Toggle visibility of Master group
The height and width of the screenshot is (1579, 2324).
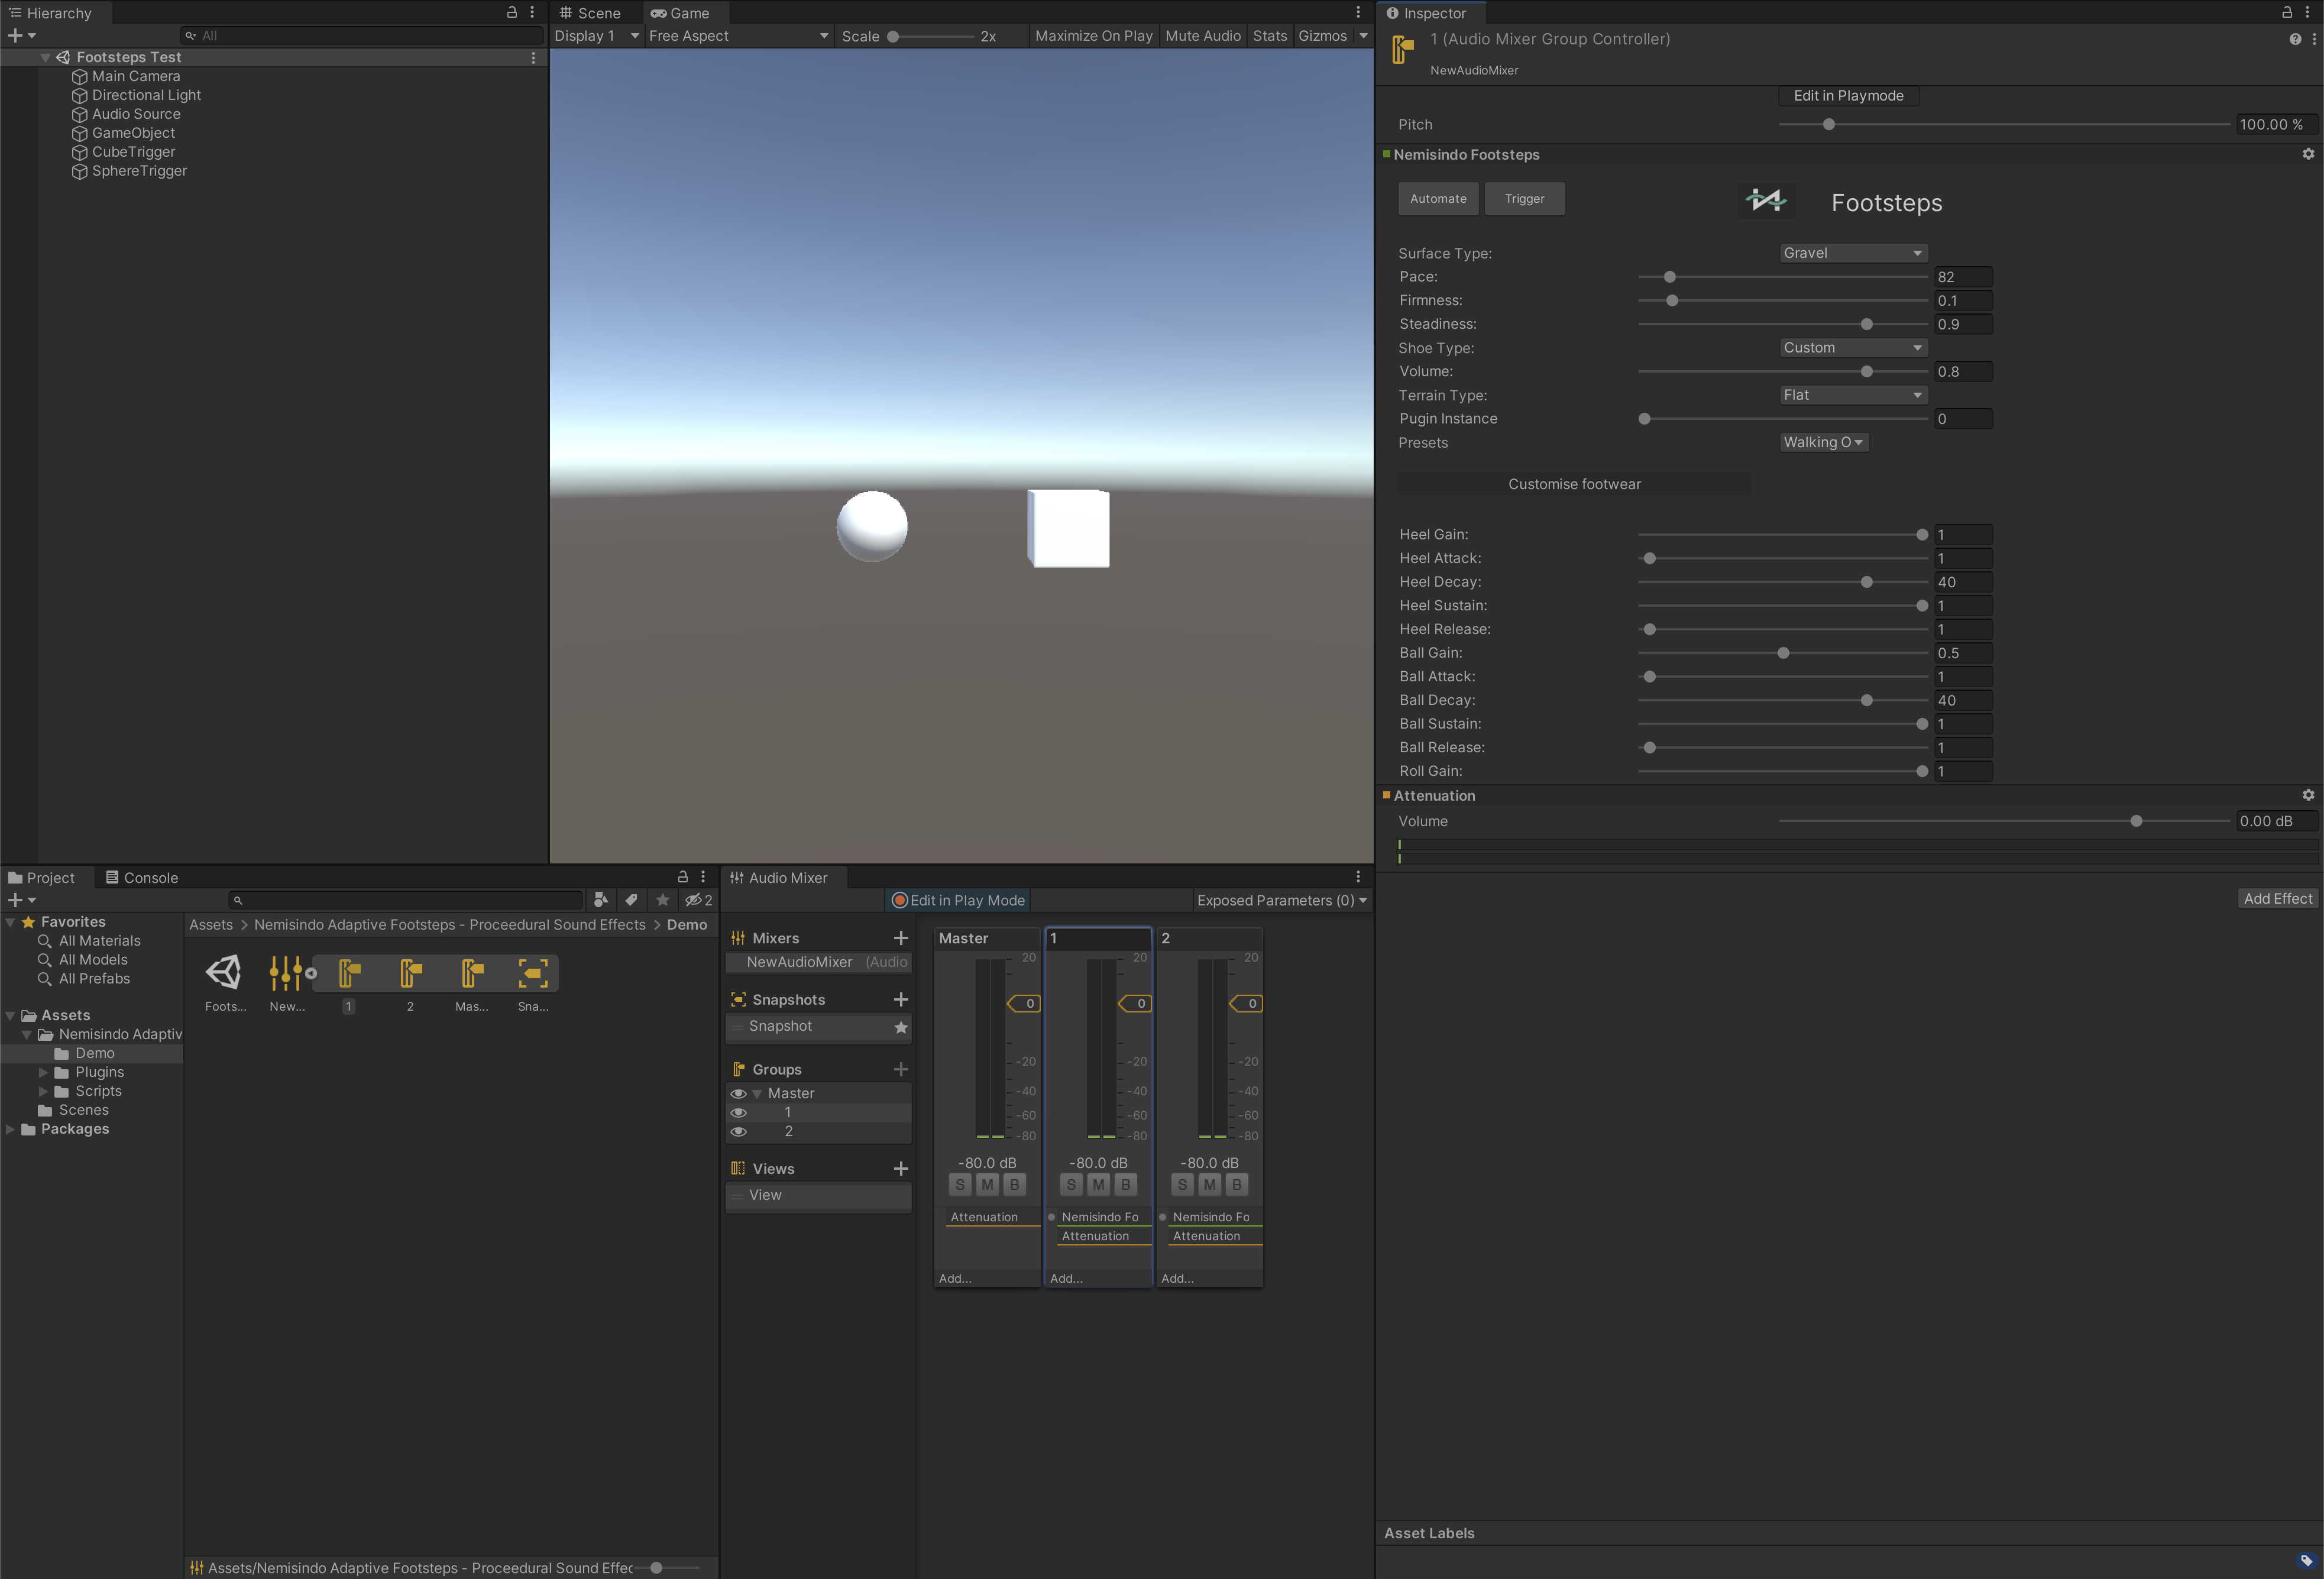click(x=739, y=1094)
